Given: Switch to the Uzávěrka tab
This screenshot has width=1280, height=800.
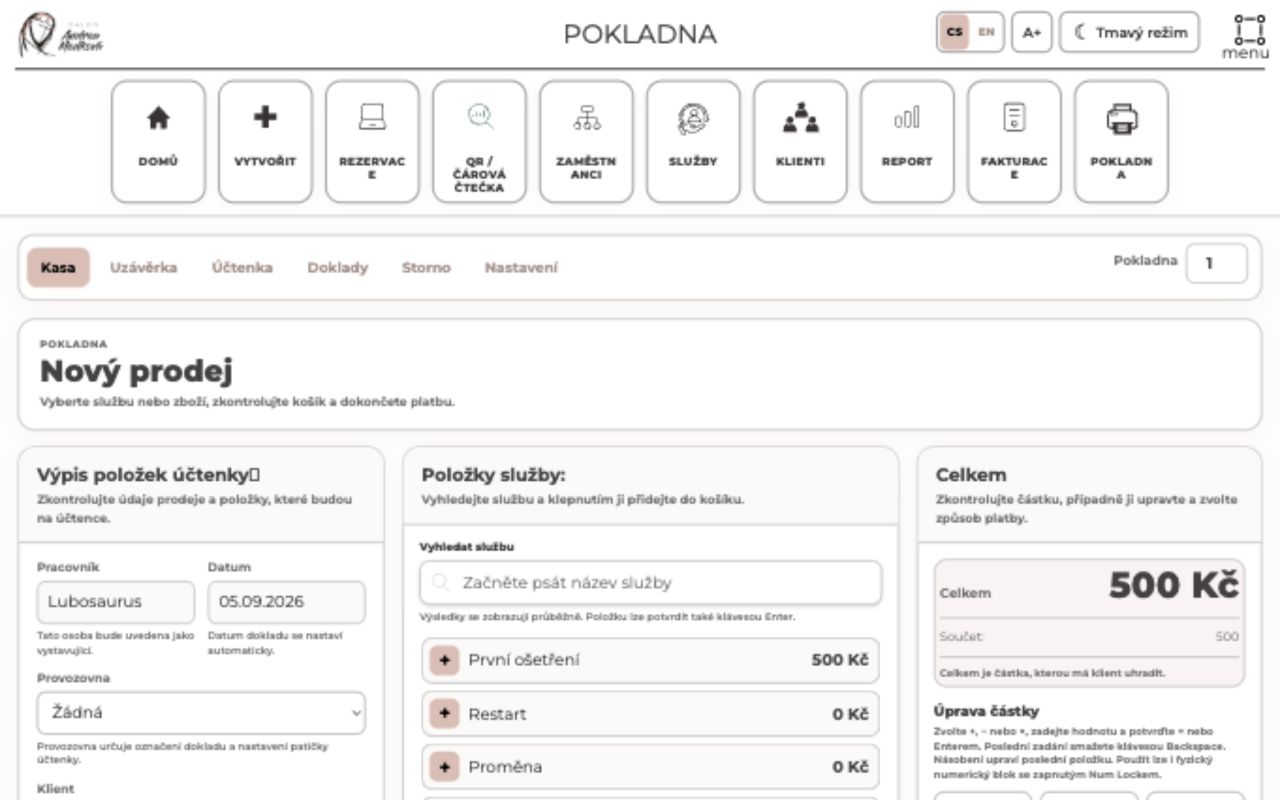Looking at the screenshot, I should pyautogui.click(x=144, y=268).
